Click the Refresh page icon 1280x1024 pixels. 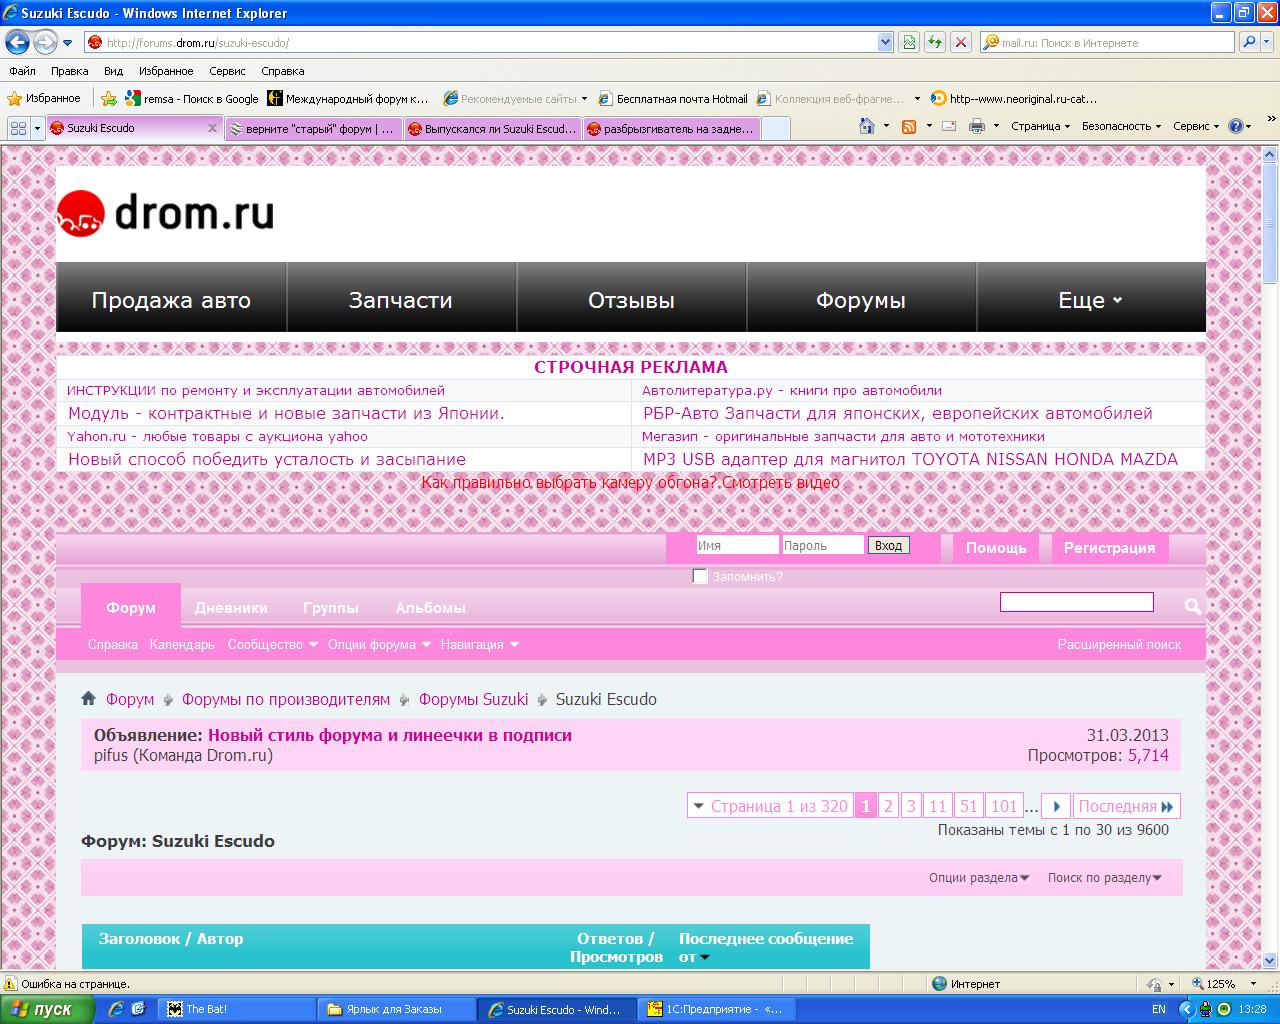coord(935,42)
